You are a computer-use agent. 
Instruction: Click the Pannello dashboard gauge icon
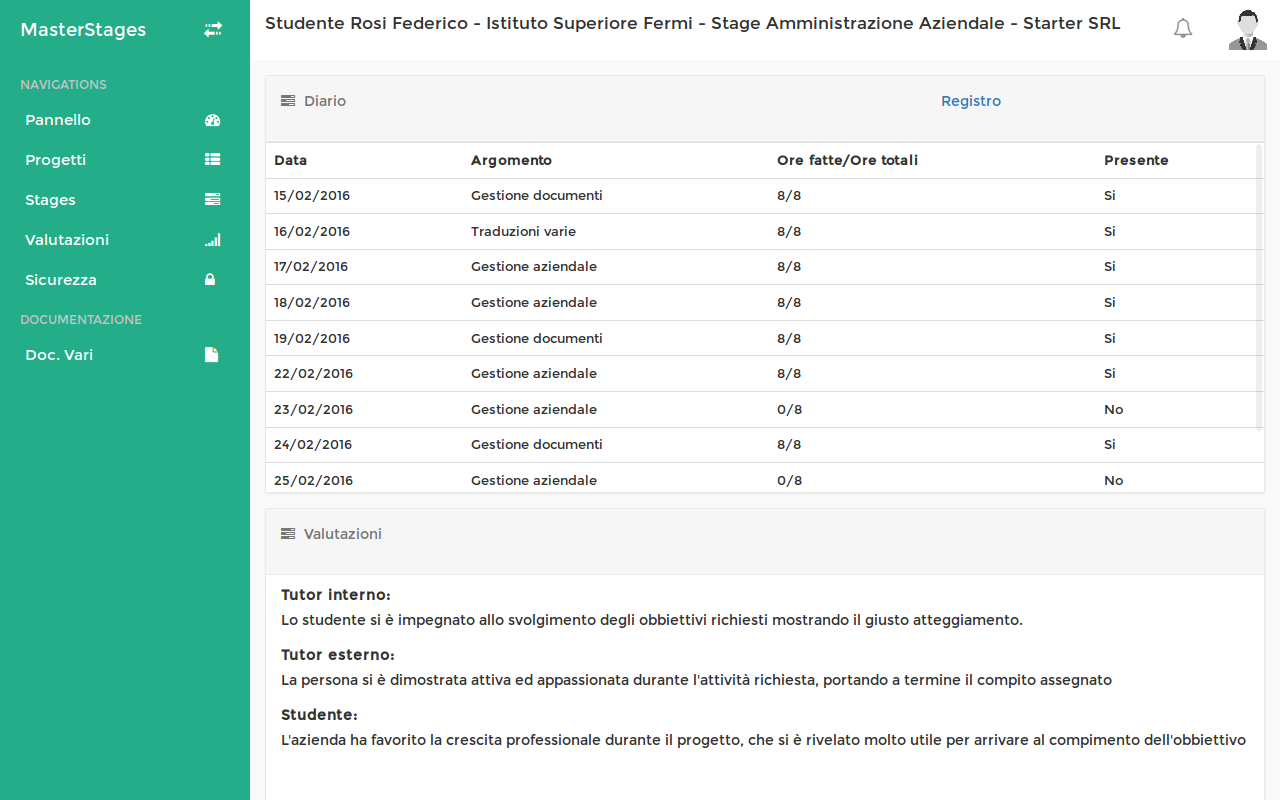tap(212, 120)
